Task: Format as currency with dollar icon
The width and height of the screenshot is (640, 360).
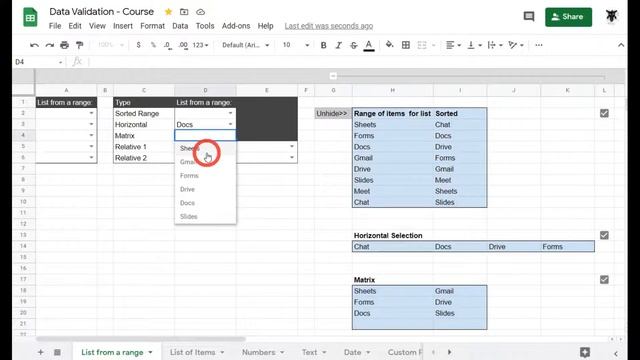Action: pyautogui.click(x=138, y=45)
